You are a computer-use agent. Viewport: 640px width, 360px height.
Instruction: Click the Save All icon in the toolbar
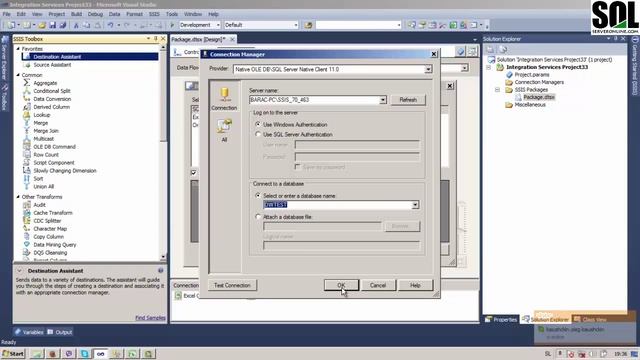click(62, 25)
